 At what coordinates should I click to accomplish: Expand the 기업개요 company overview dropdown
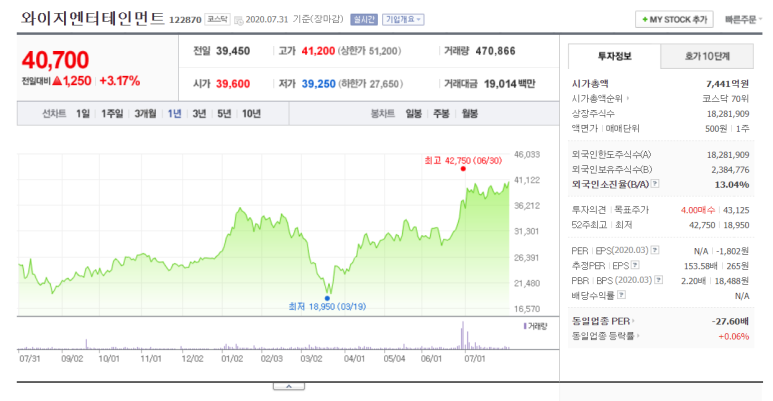point(403,19)
